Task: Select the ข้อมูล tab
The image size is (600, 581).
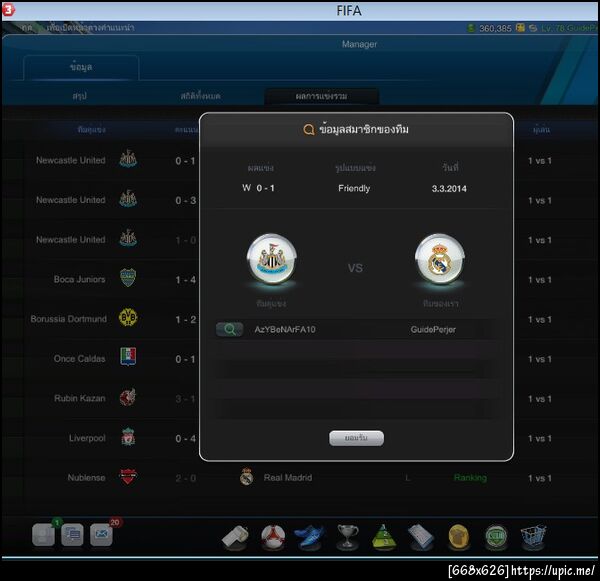Action: 81,67
